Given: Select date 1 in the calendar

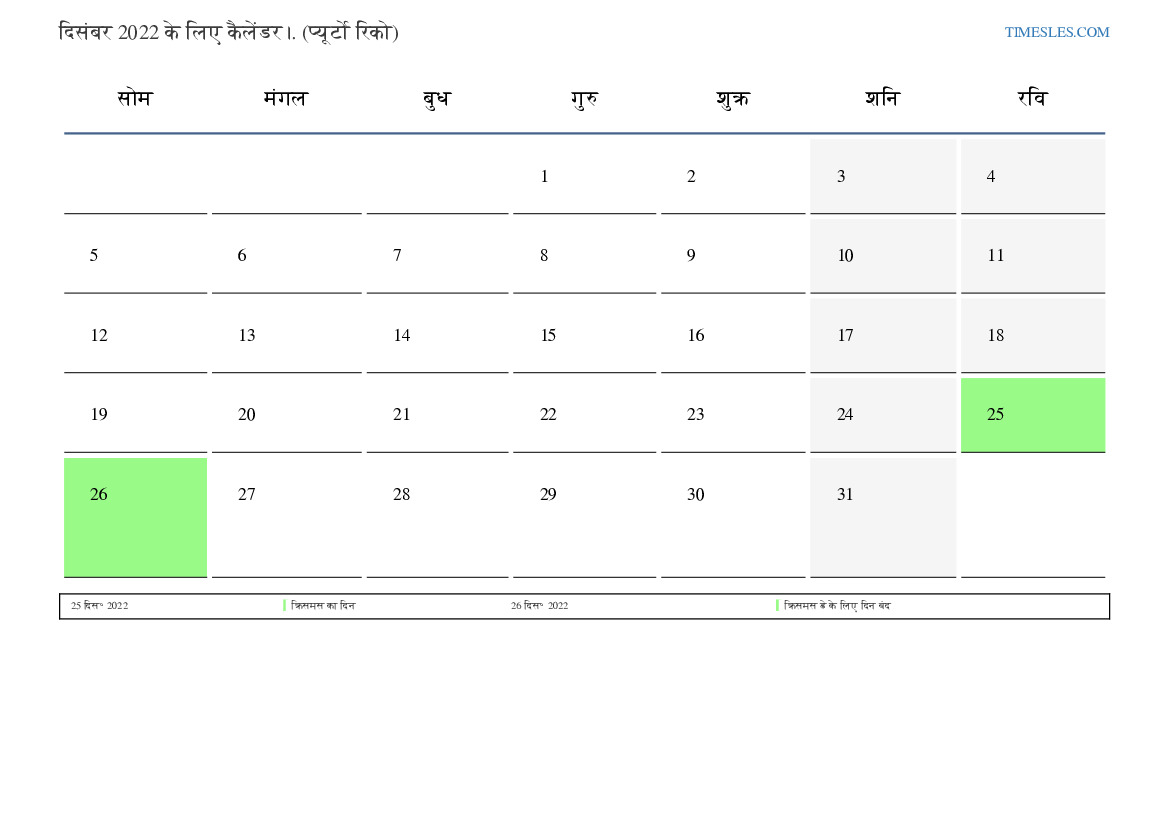Looking at the screenshot, I should click(584, 176).
